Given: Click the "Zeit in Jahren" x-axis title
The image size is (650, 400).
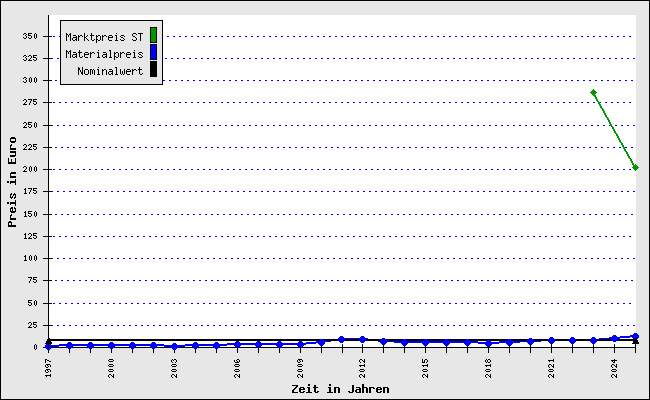Looking at the screenshot, I should pos(340,389).
